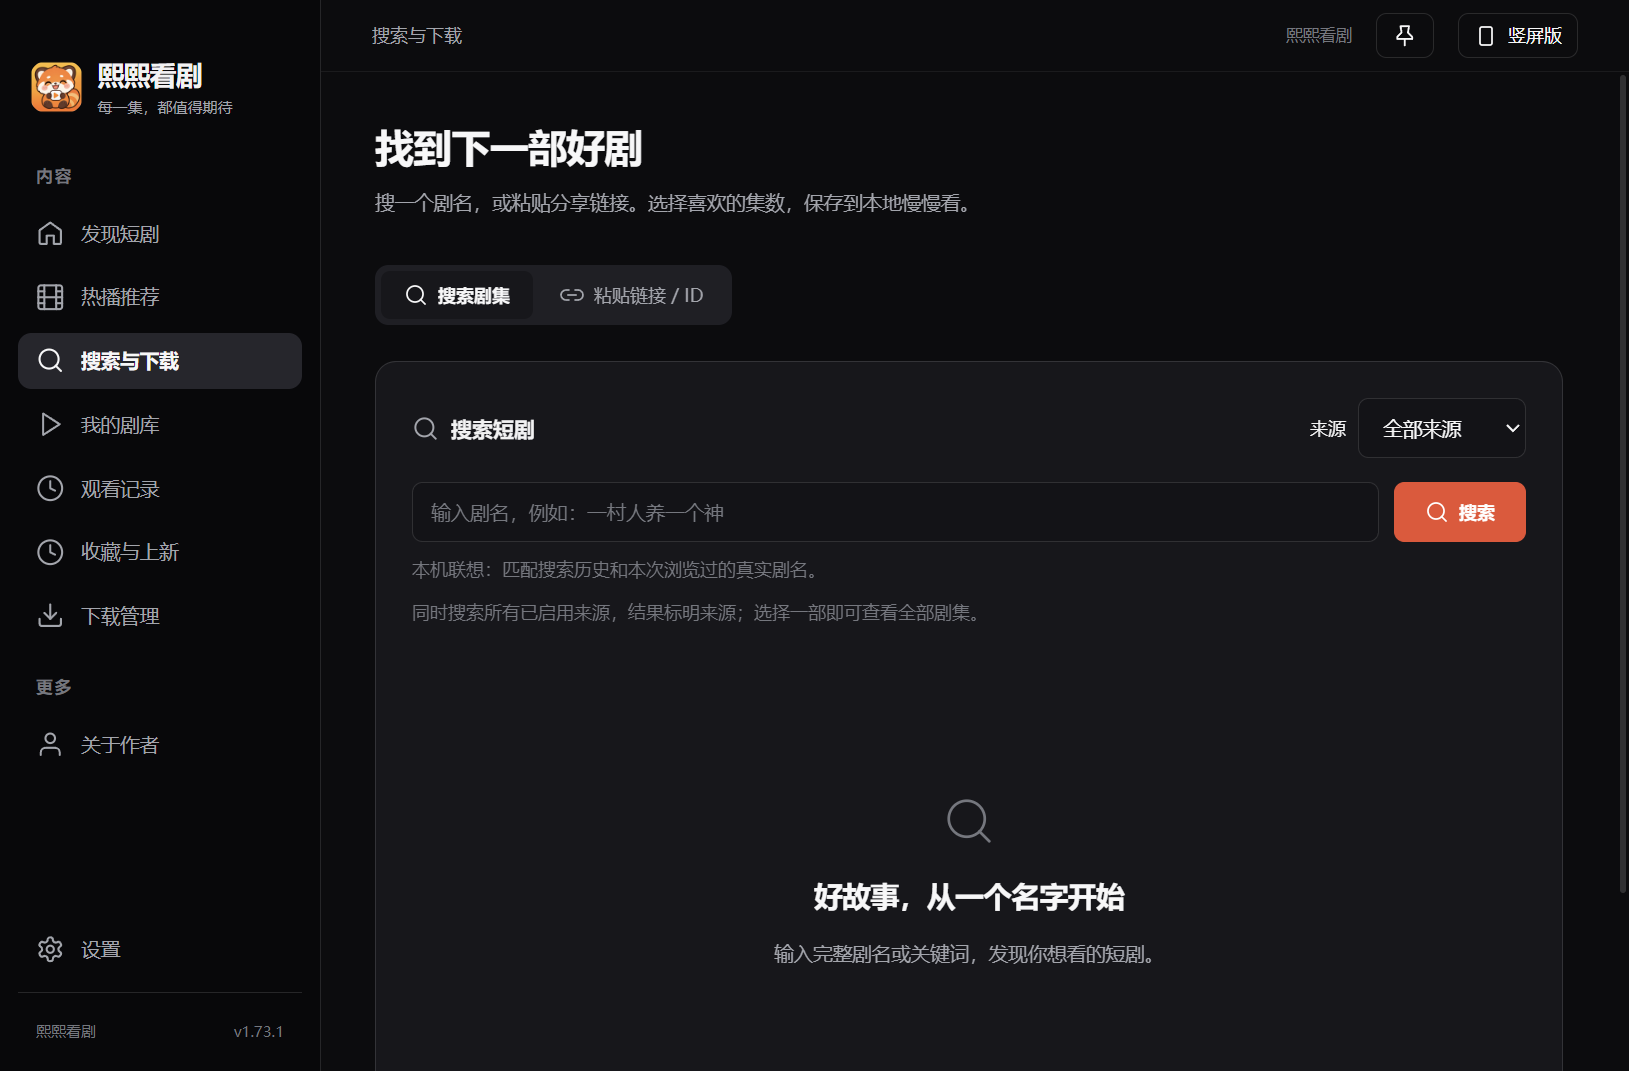Image resolution: width=1629 pixels, height=1071 pixels.
Task: Click the red panda app logo
Action: point(56,87)
